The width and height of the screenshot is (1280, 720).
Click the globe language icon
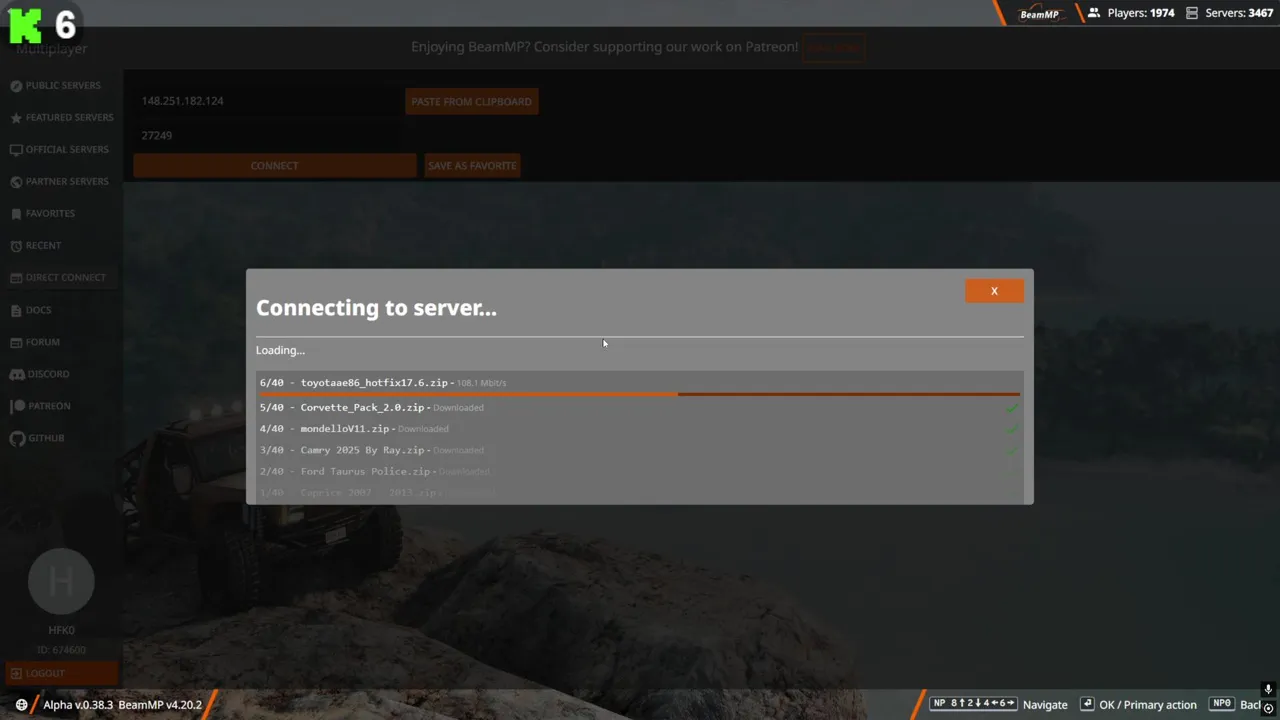pyautogui.click(x=21, y=705)
